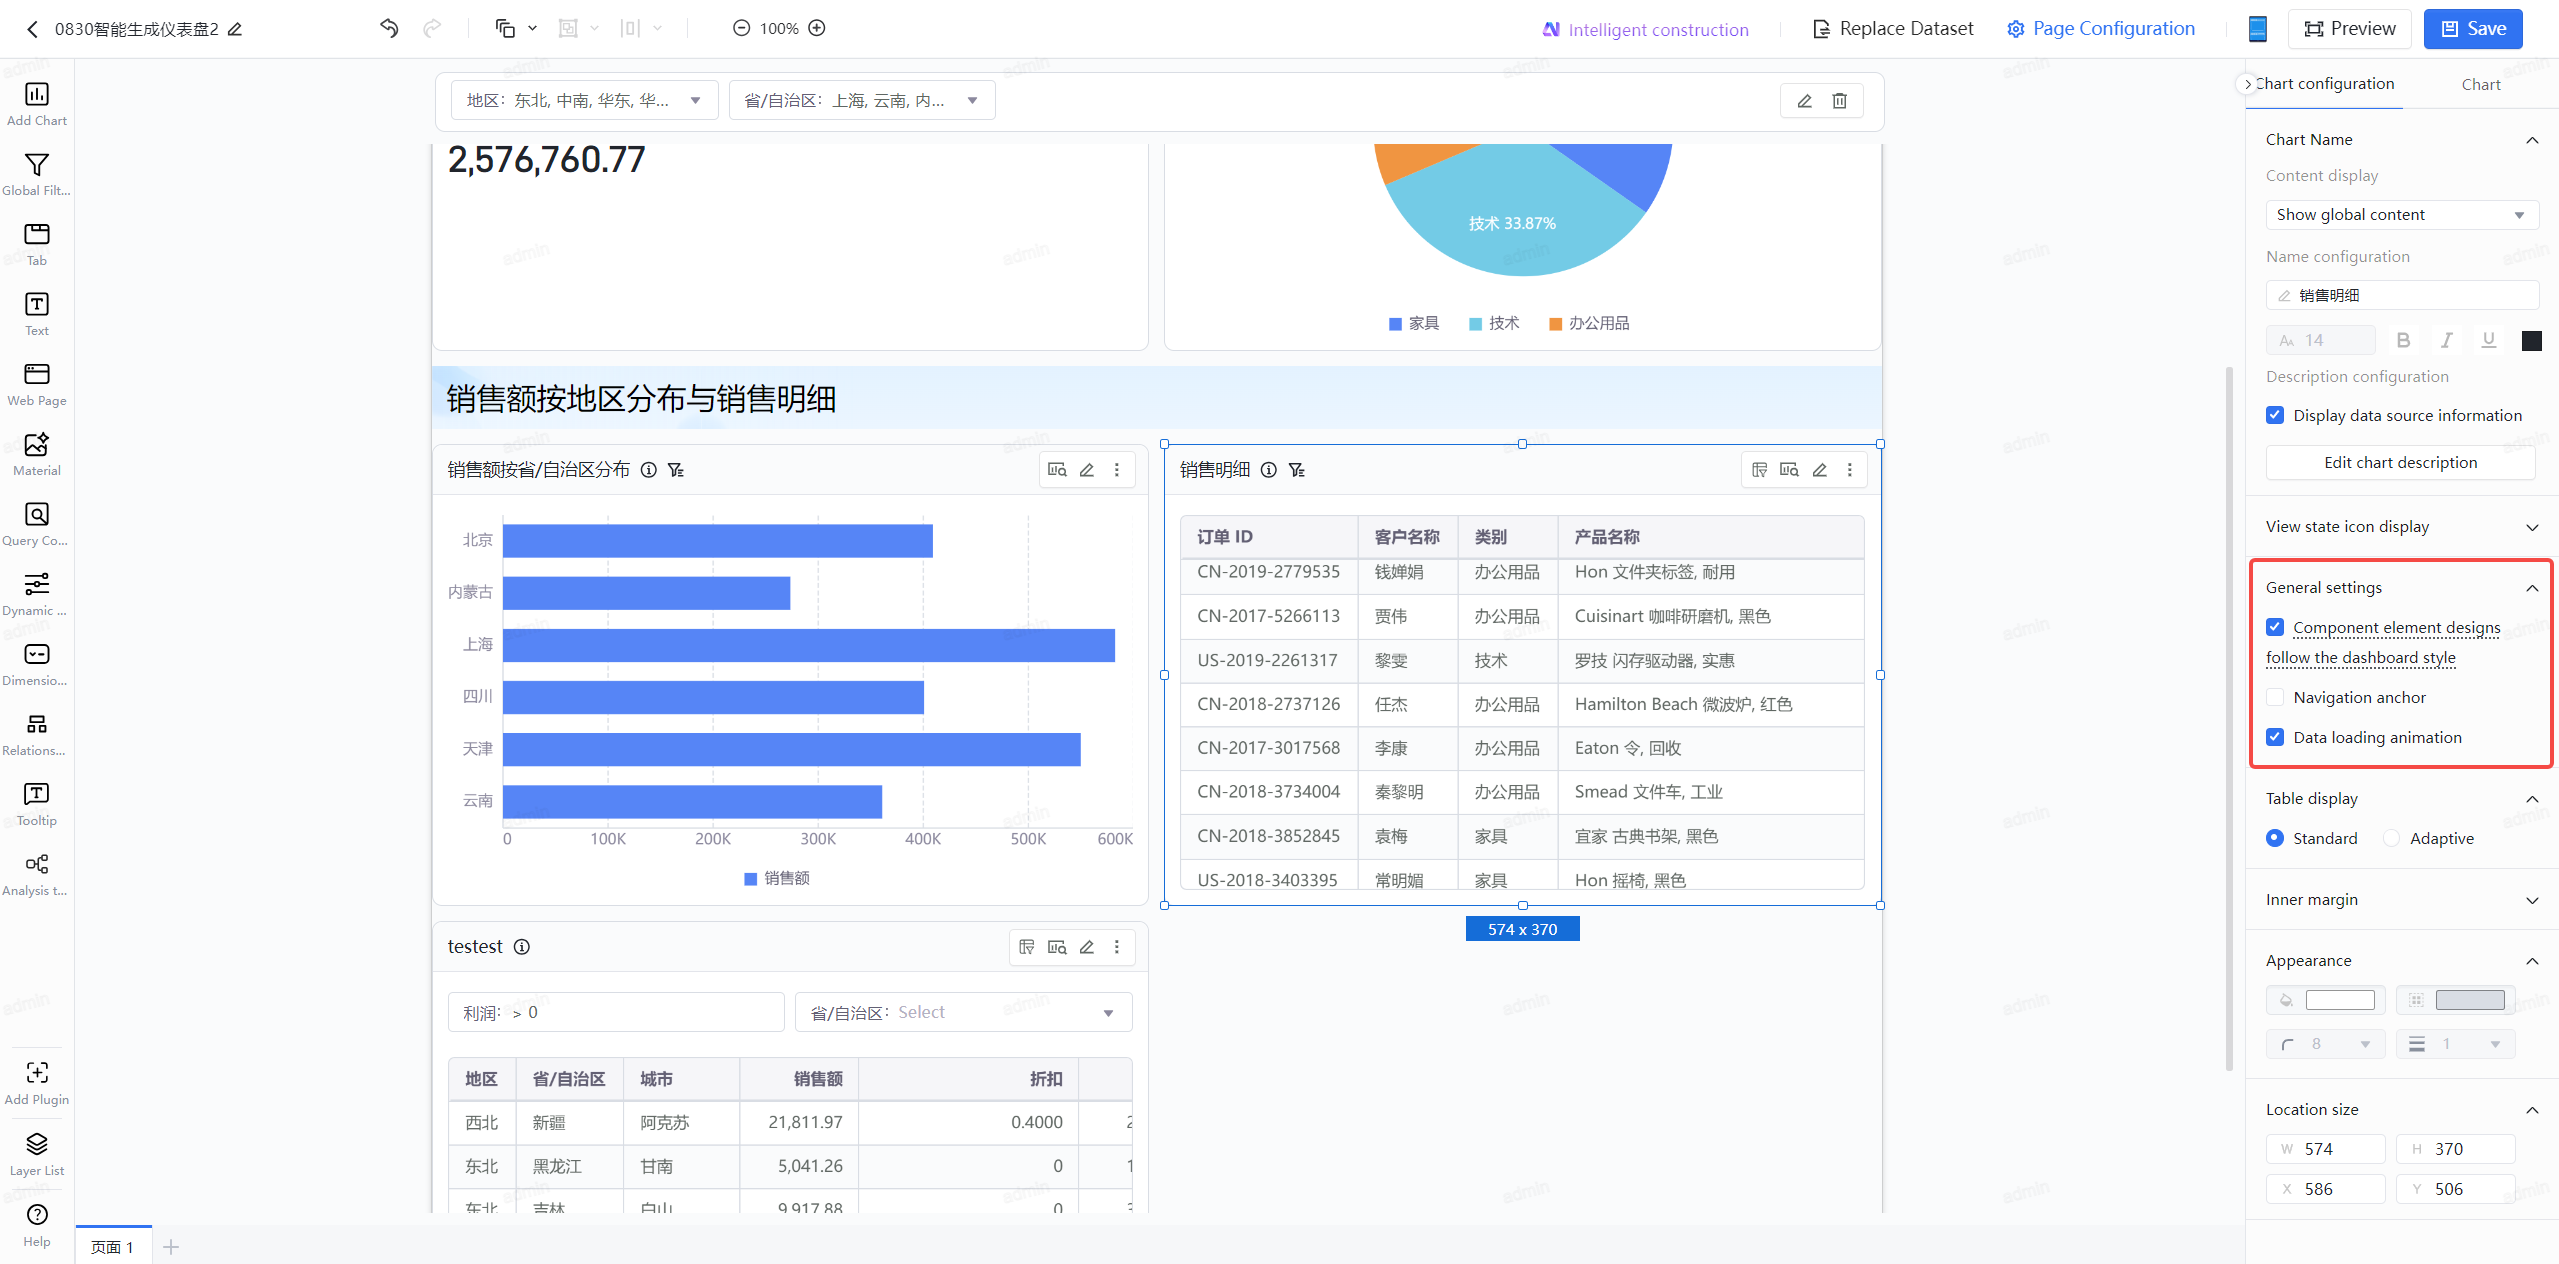This screenshot has width=2559, height=1264.
Task: Collapse the General settings section
Action: (x=2532, y=588)
